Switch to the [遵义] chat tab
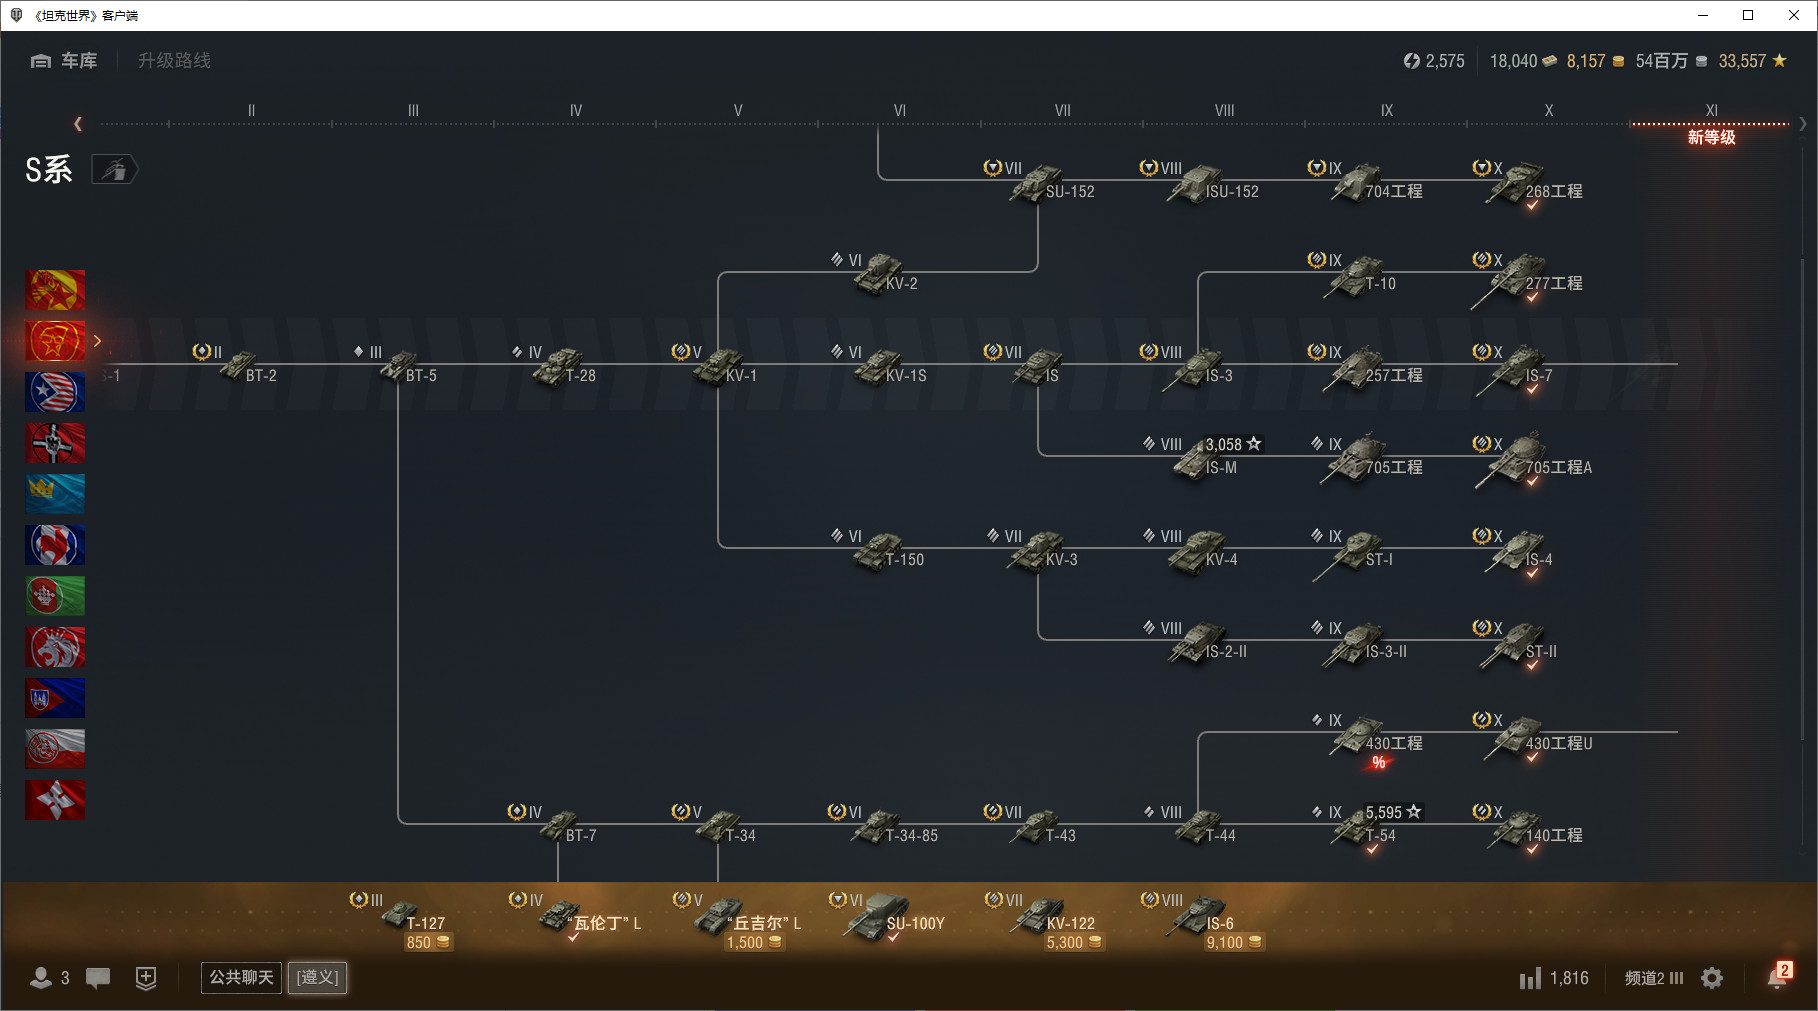The height and width of the screenshot is (1011, 1818). [x=318, y=977]
